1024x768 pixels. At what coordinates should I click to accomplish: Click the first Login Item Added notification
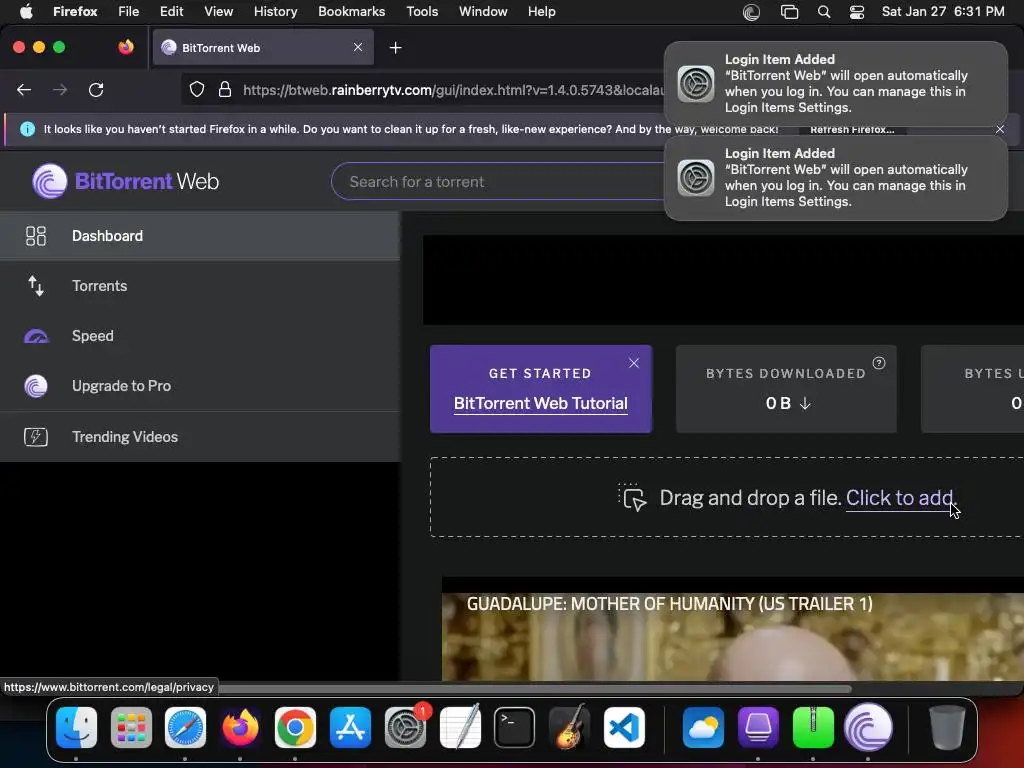pyautogui.click(x=835, y=84)
